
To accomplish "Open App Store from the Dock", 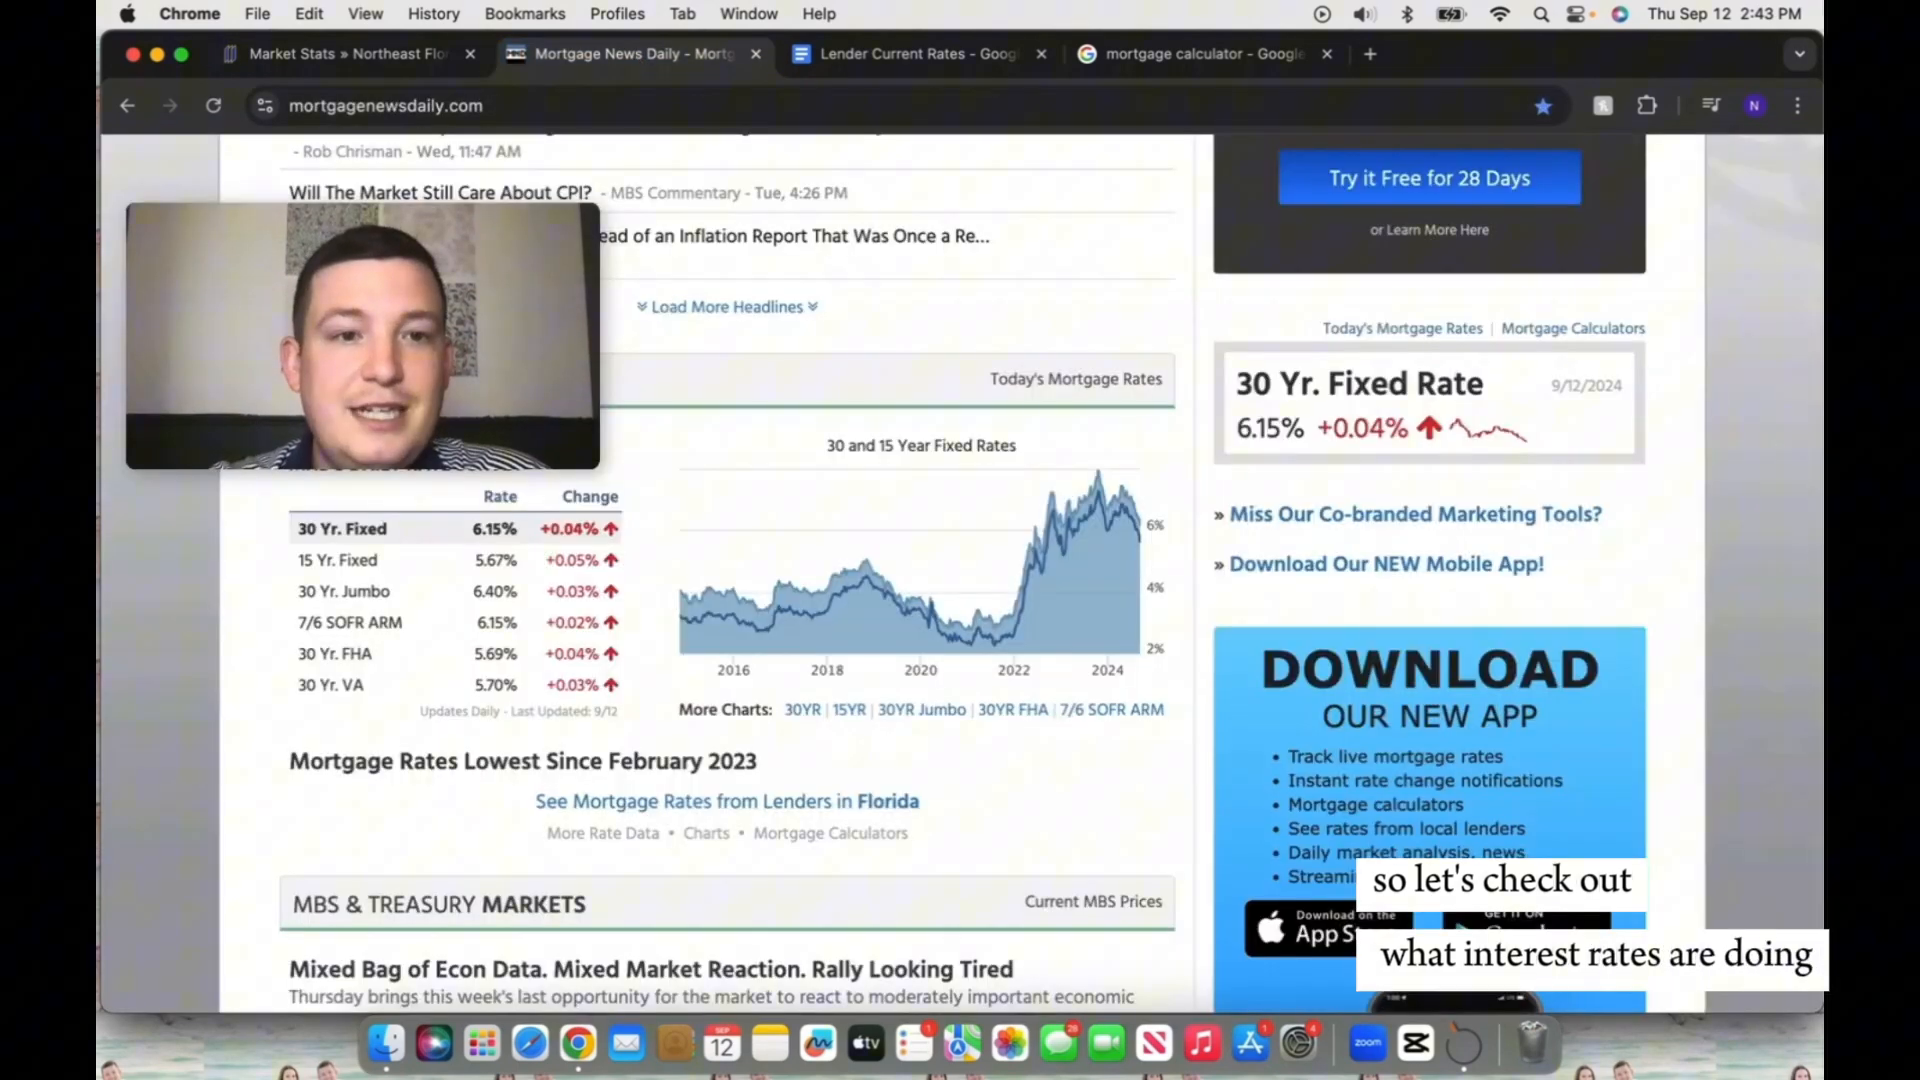I will [1250, 1044].
